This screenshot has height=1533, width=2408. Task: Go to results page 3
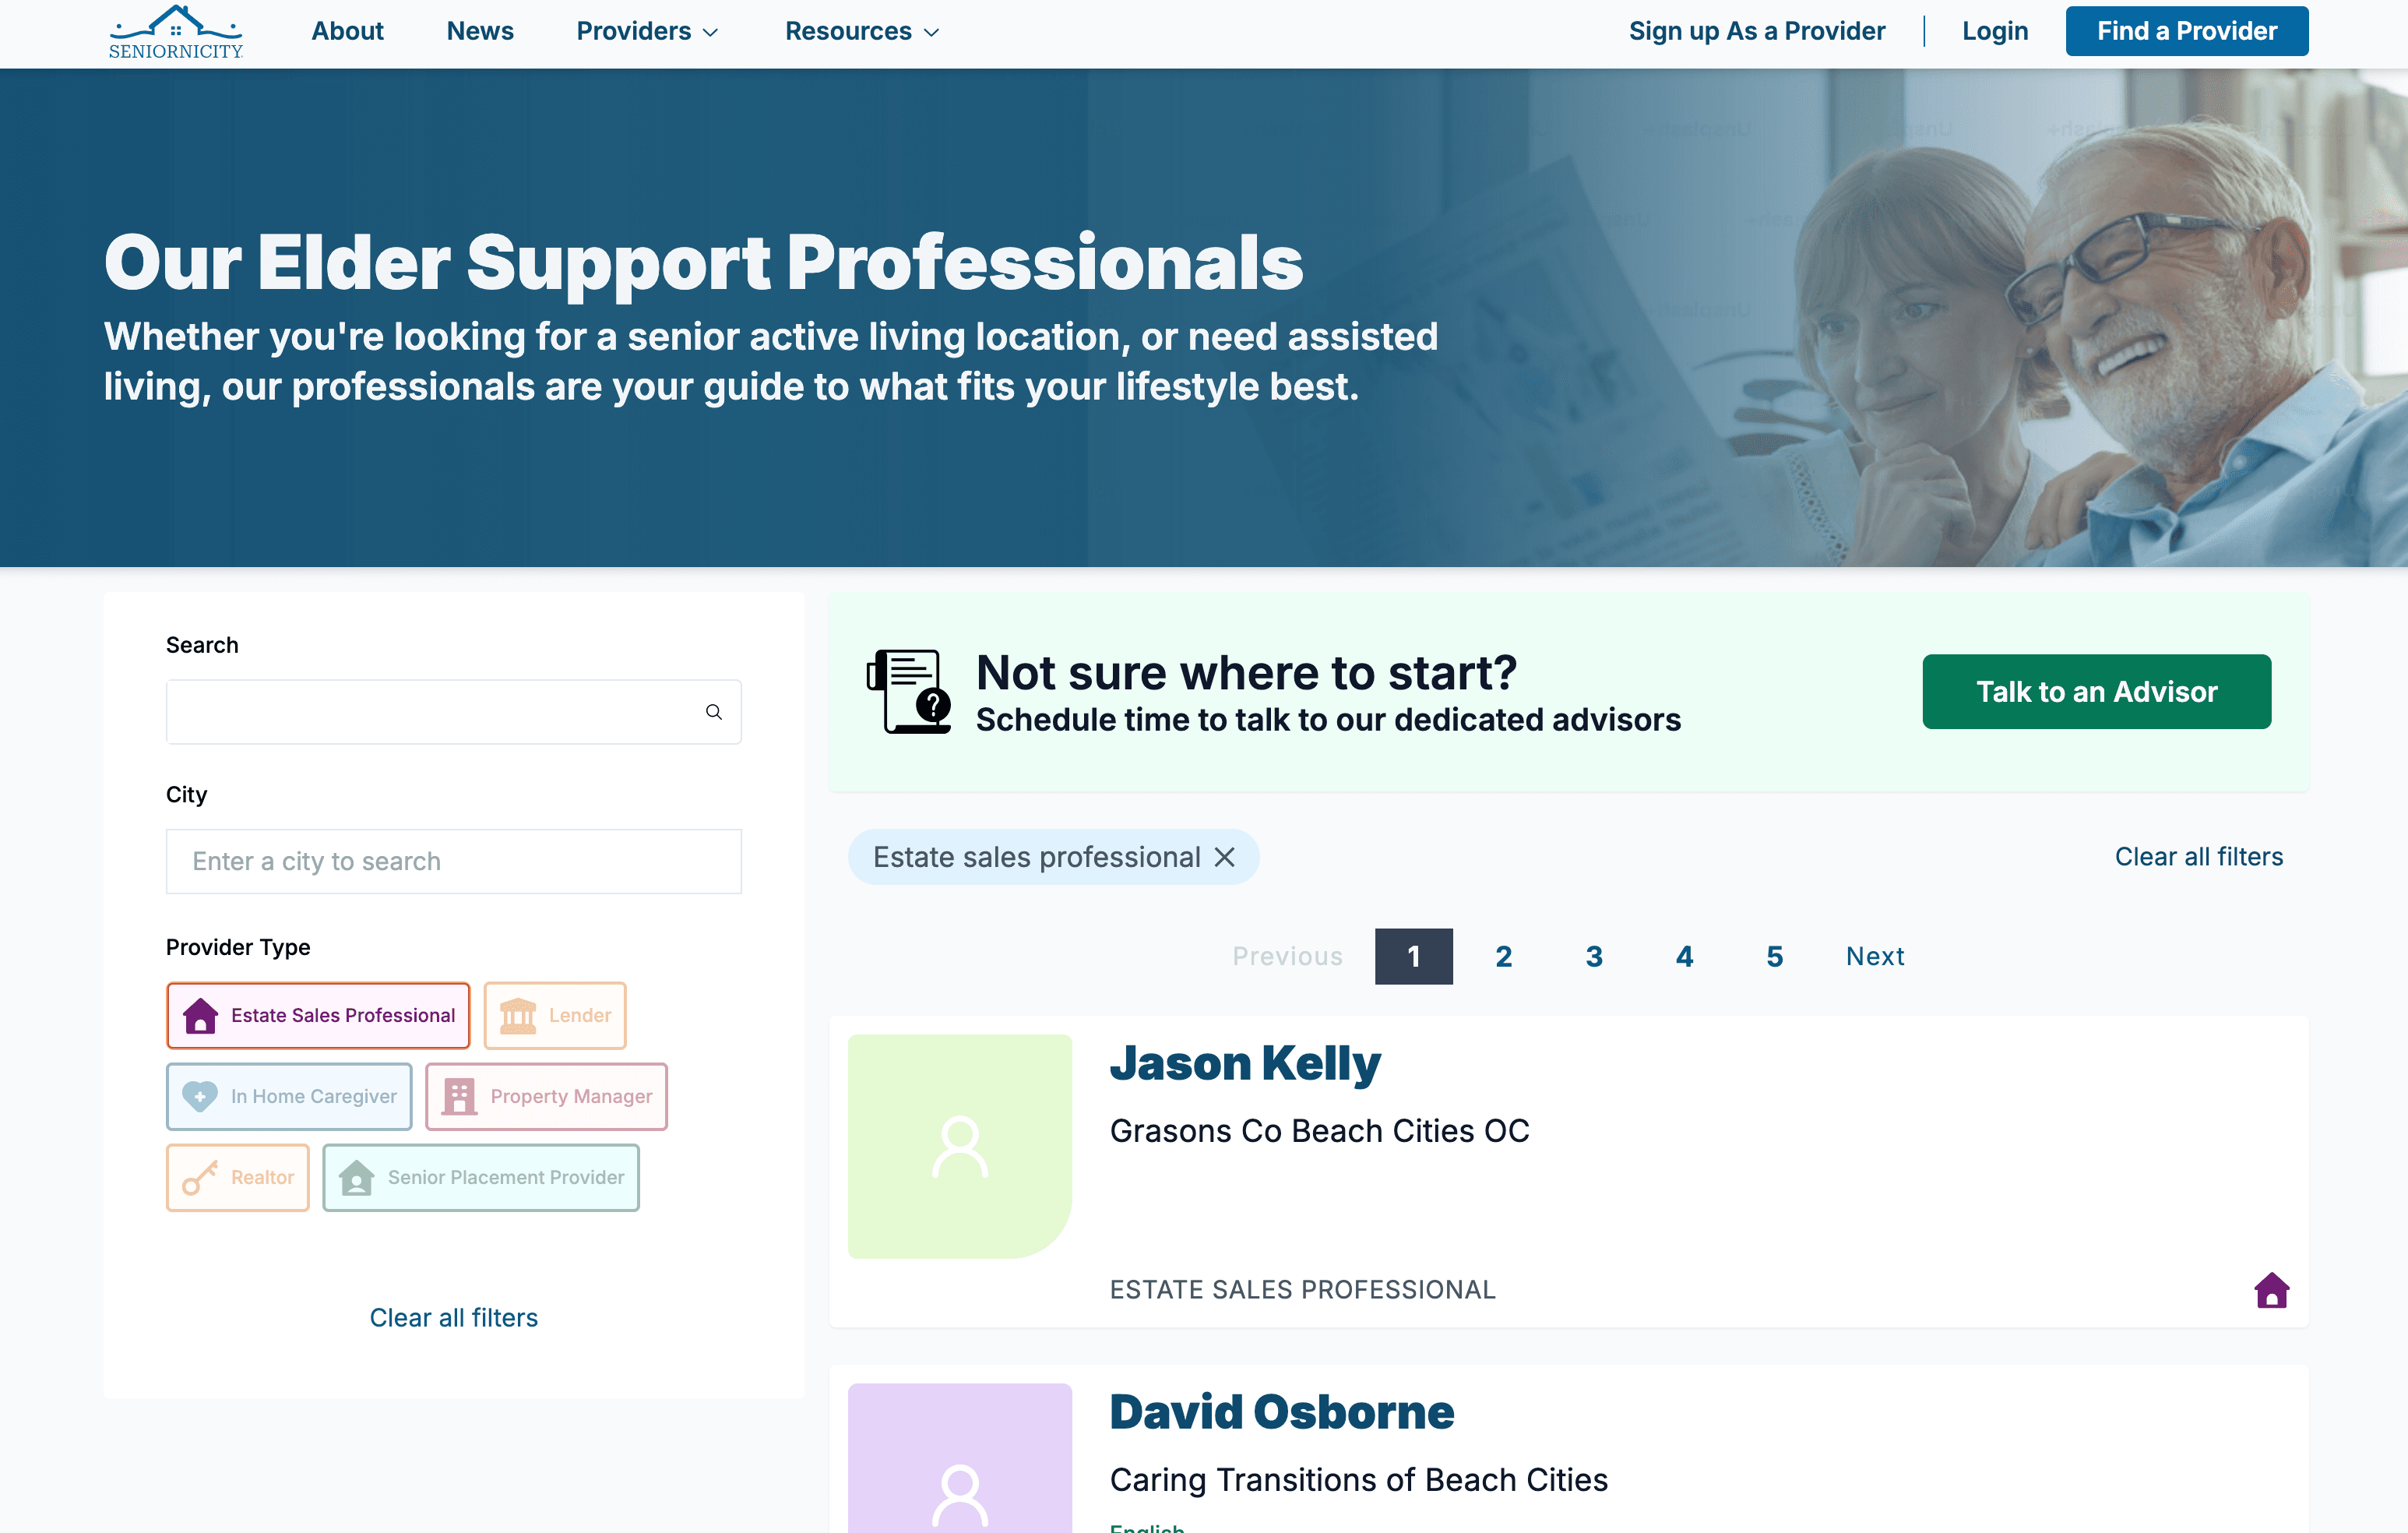(1594, 956)
